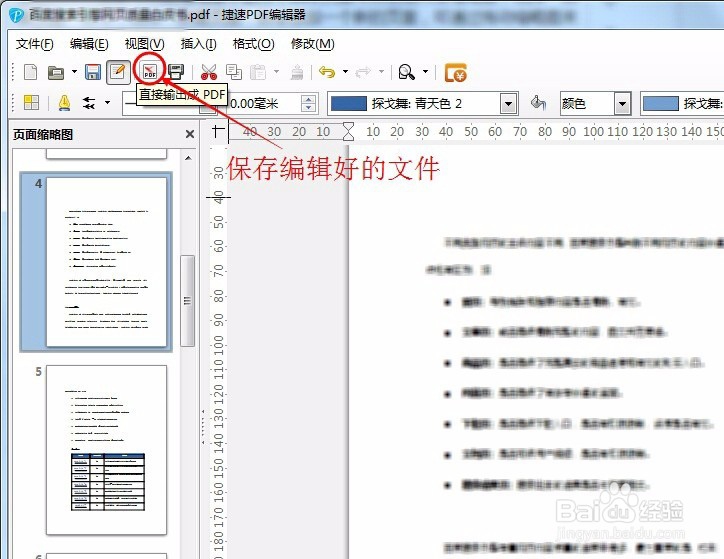Image resolution: width=724 pixels, height=559 pixels.
Task: Open the 视图(V) menu
Action: pyautogui.click(x=144, y=44)
